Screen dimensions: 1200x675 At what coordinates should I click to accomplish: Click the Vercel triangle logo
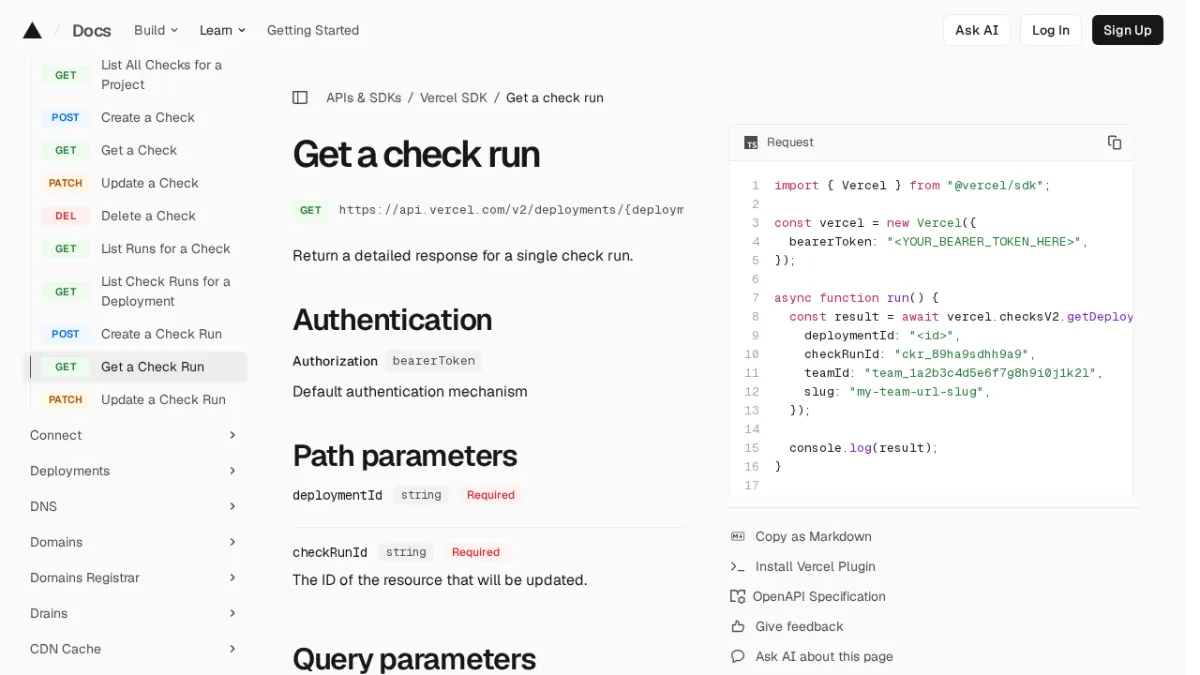32,30
